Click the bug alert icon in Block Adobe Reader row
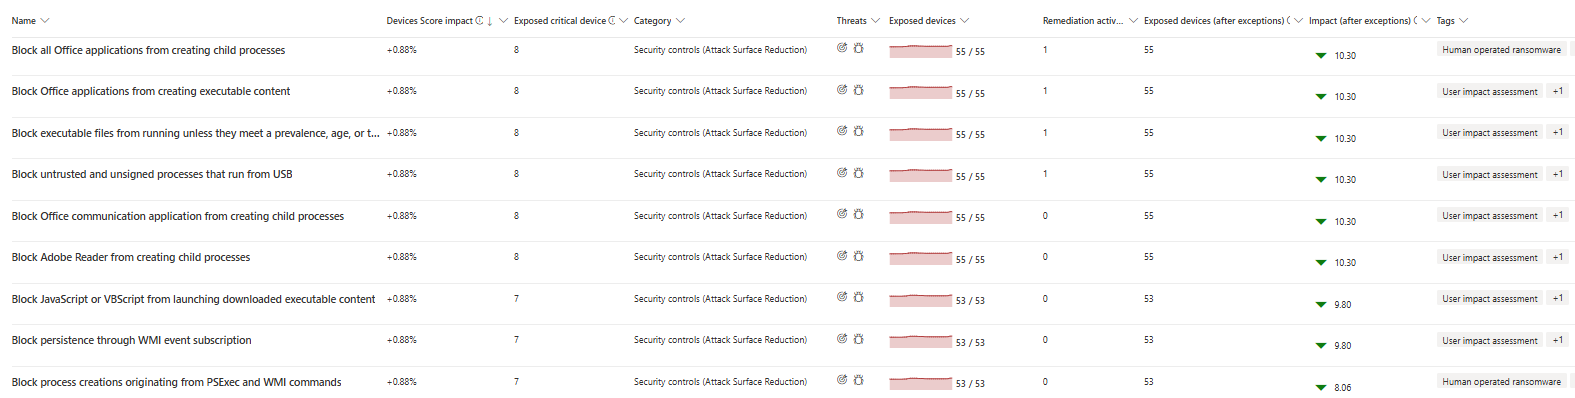 (858, 256)
